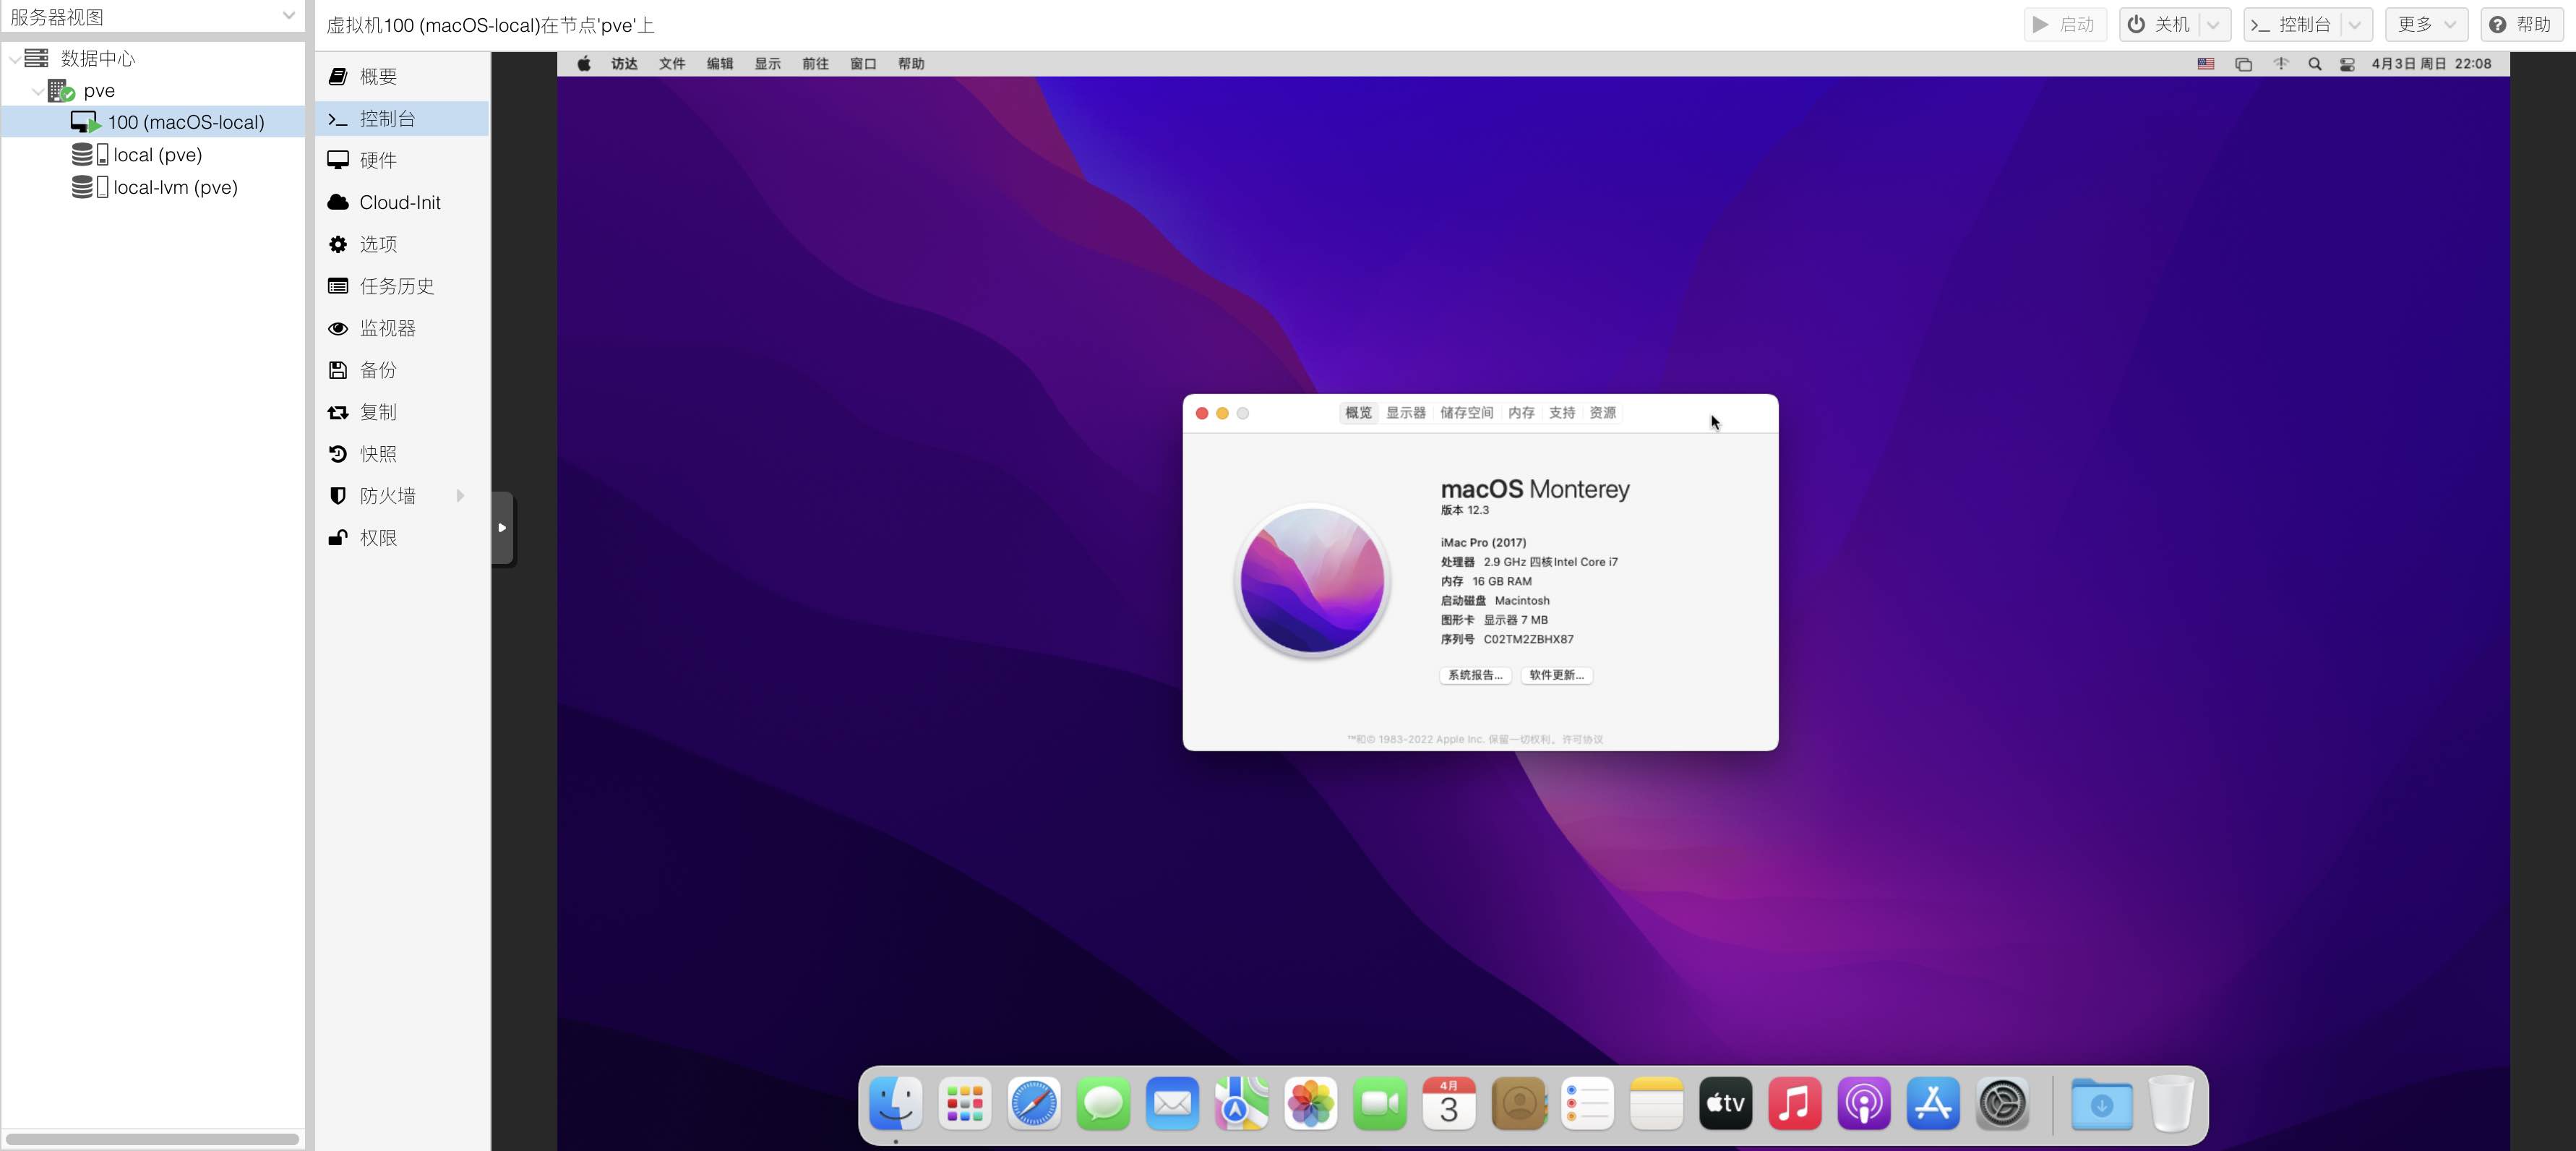Image resolution: width=2576 pixels, height=1151 pixels.
Task: Select 100 (macOS-local) VM in tree
Action: click(153, 122)
